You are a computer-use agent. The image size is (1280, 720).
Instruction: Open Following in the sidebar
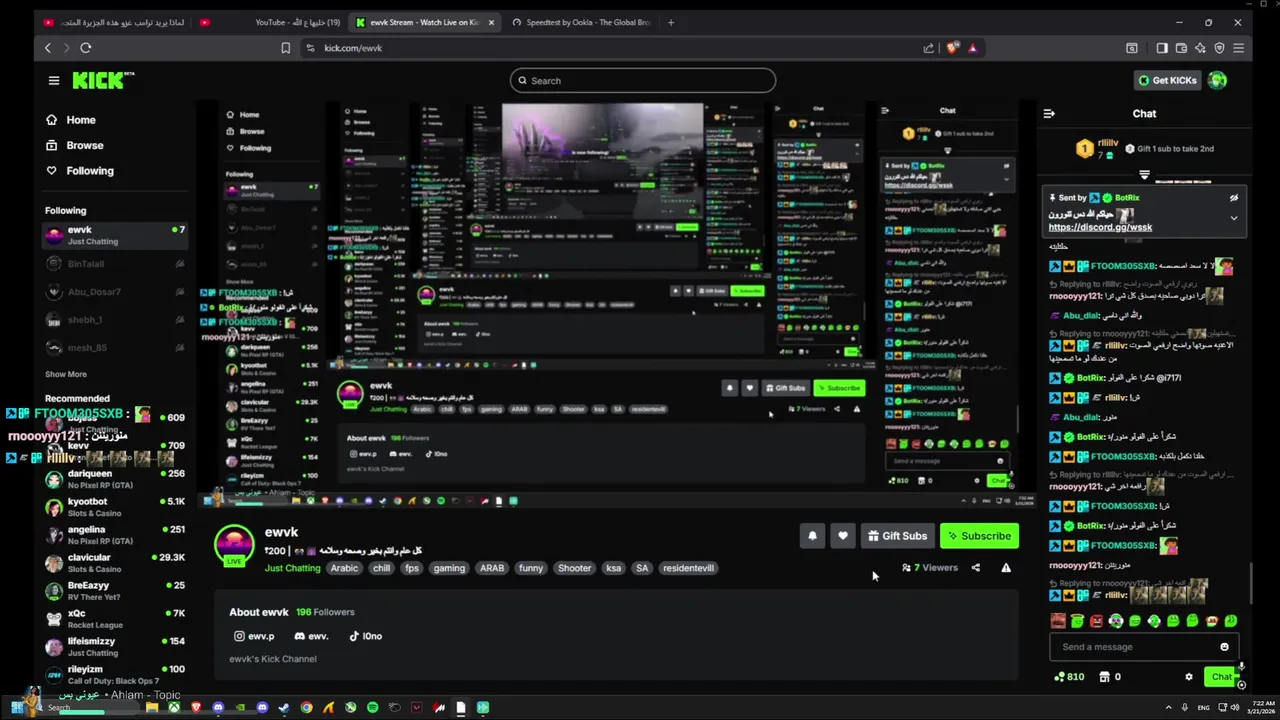(x=79, y=171)
